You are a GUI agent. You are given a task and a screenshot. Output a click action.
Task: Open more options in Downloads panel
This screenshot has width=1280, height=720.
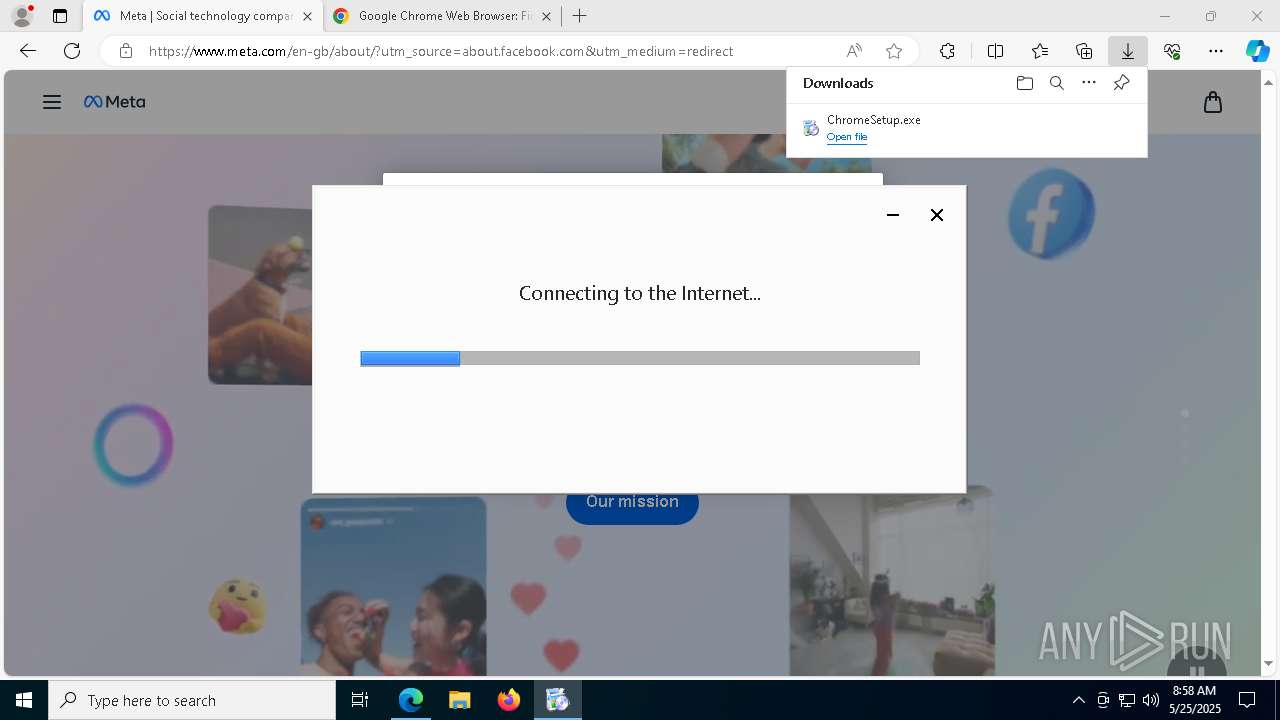[1089, 83]
